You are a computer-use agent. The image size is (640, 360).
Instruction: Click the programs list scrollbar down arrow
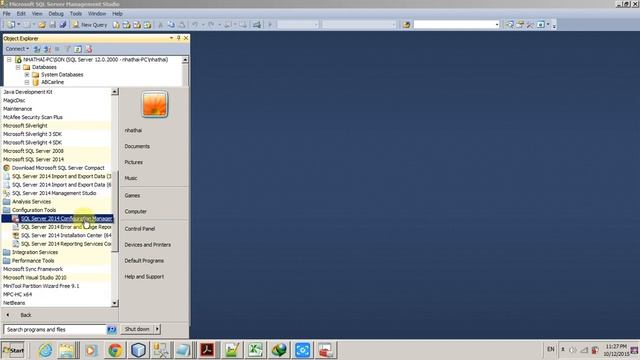[x=115, y=303]
